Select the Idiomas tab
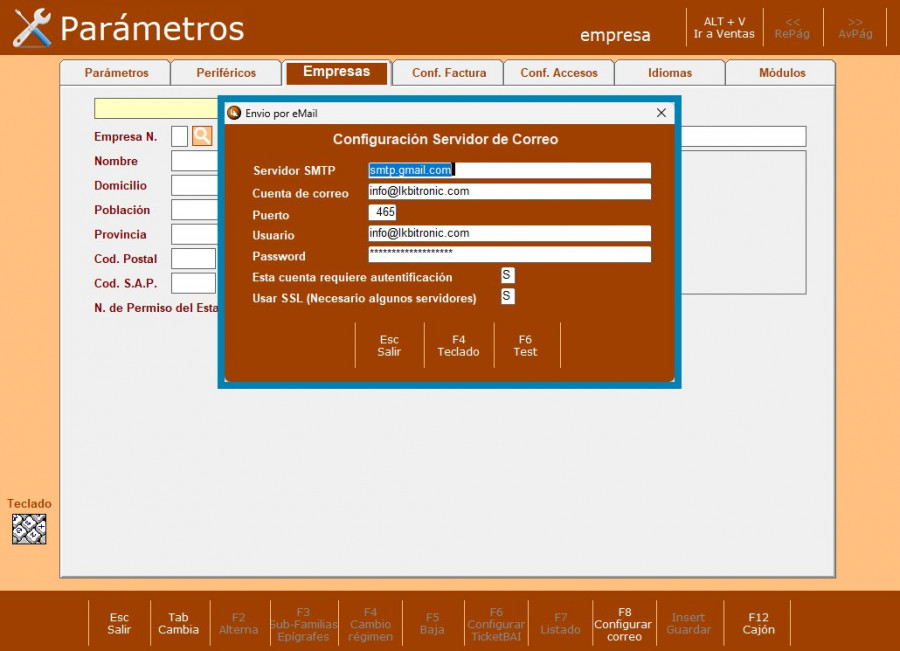 click(x=669, y=73)
